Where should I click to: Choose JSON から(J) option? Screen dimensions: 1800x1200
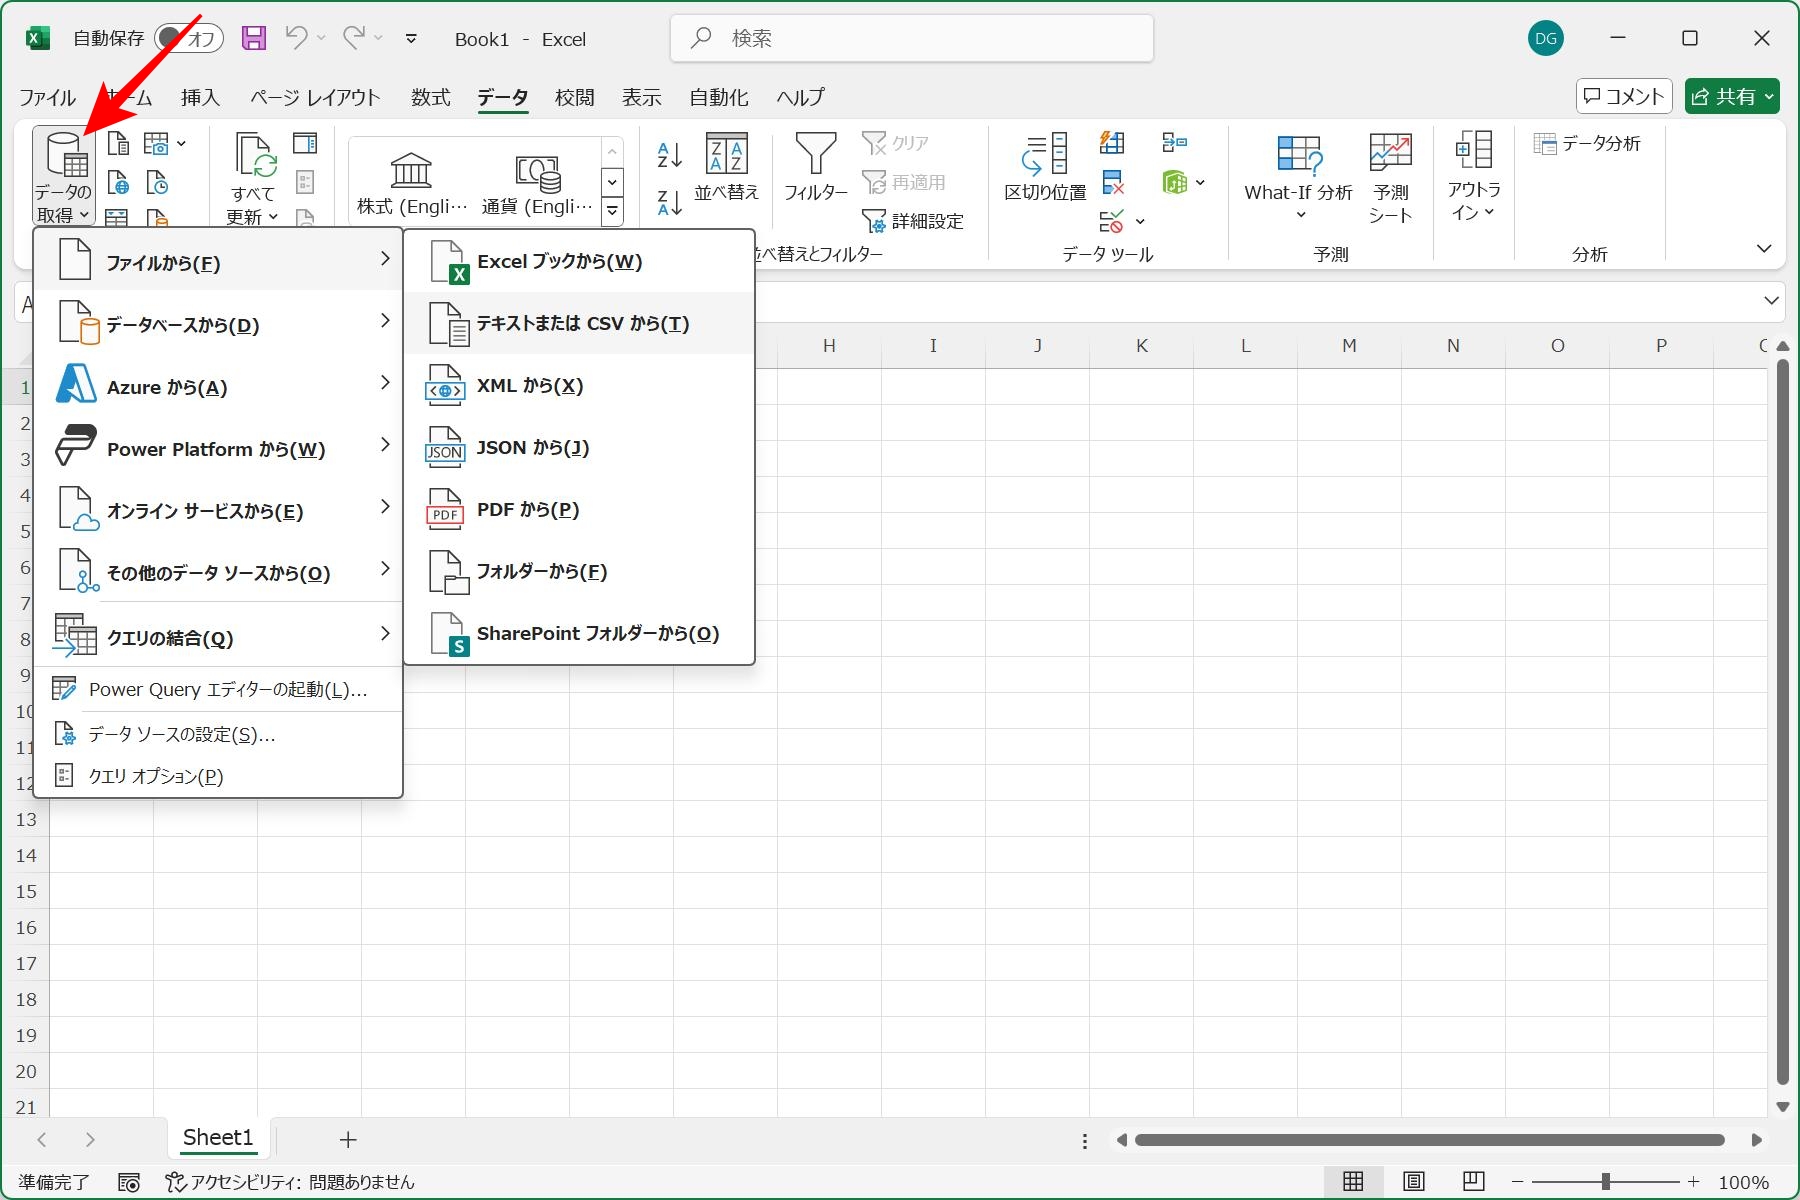pos(578,447)
